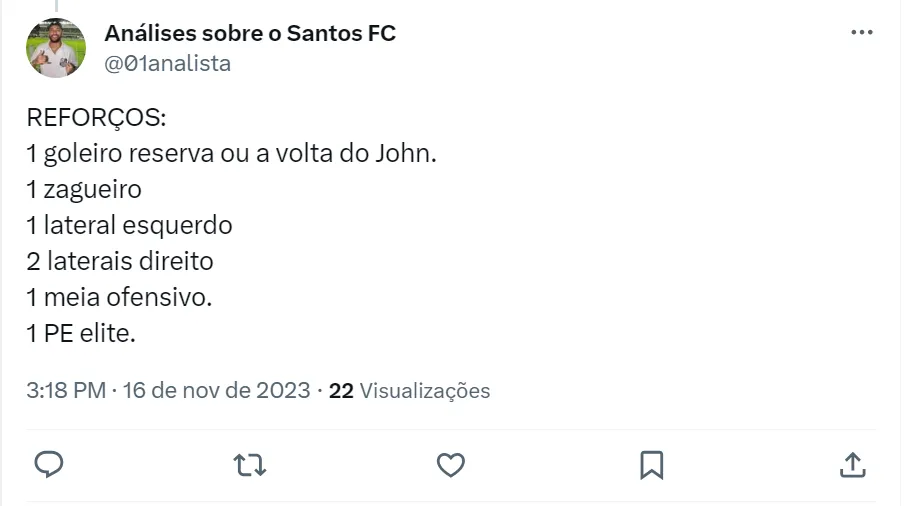Open the share icon menu

click(x=851, y=464)
